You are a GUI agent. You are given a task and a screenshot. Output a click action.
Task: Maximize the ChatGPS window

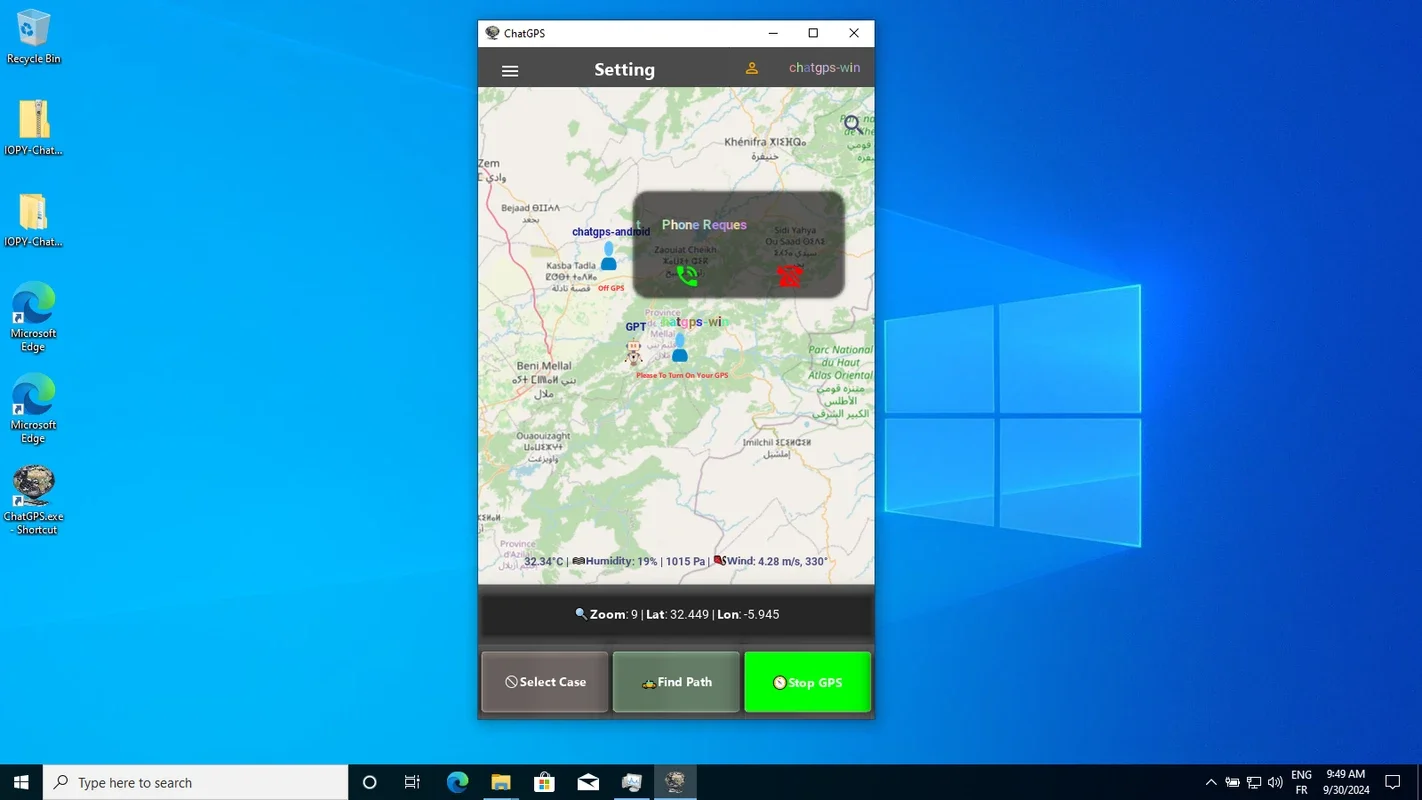[813, 33]
